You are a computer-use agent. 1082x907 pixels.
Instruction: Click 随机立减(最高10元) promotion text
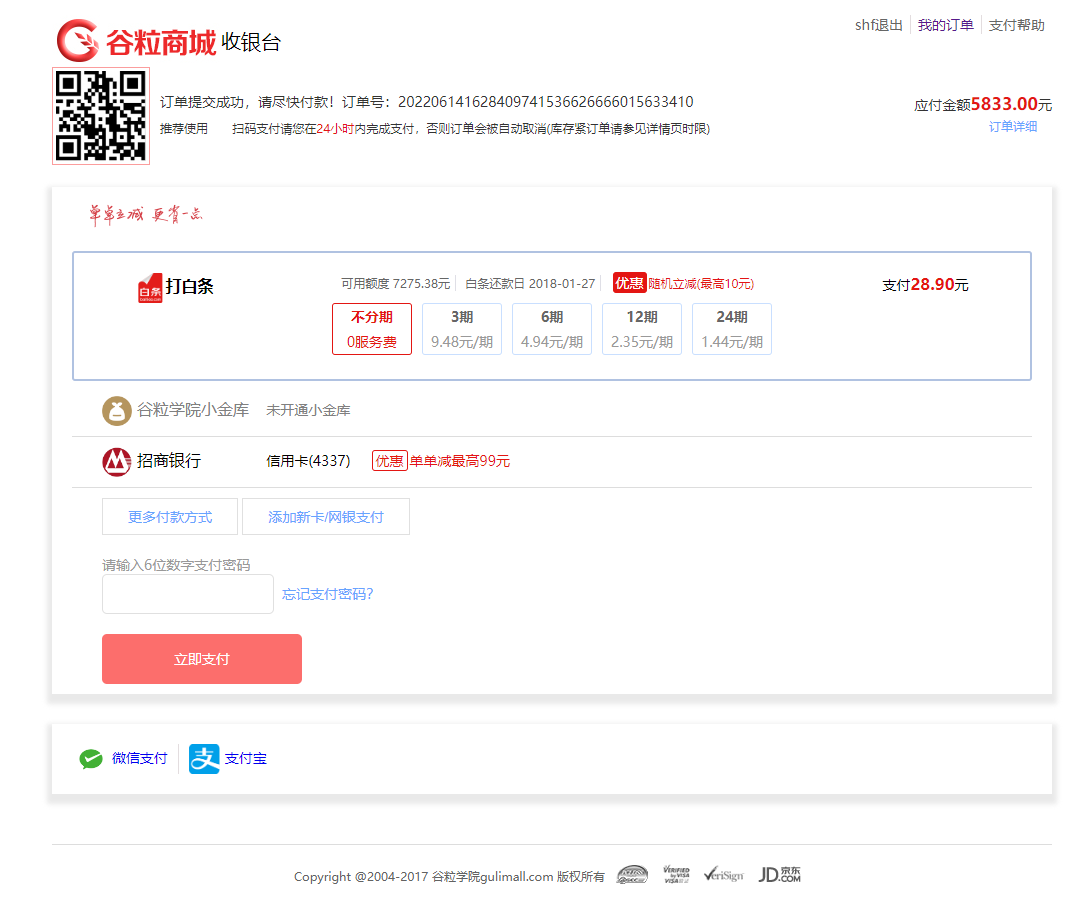(x=701, y=284)
